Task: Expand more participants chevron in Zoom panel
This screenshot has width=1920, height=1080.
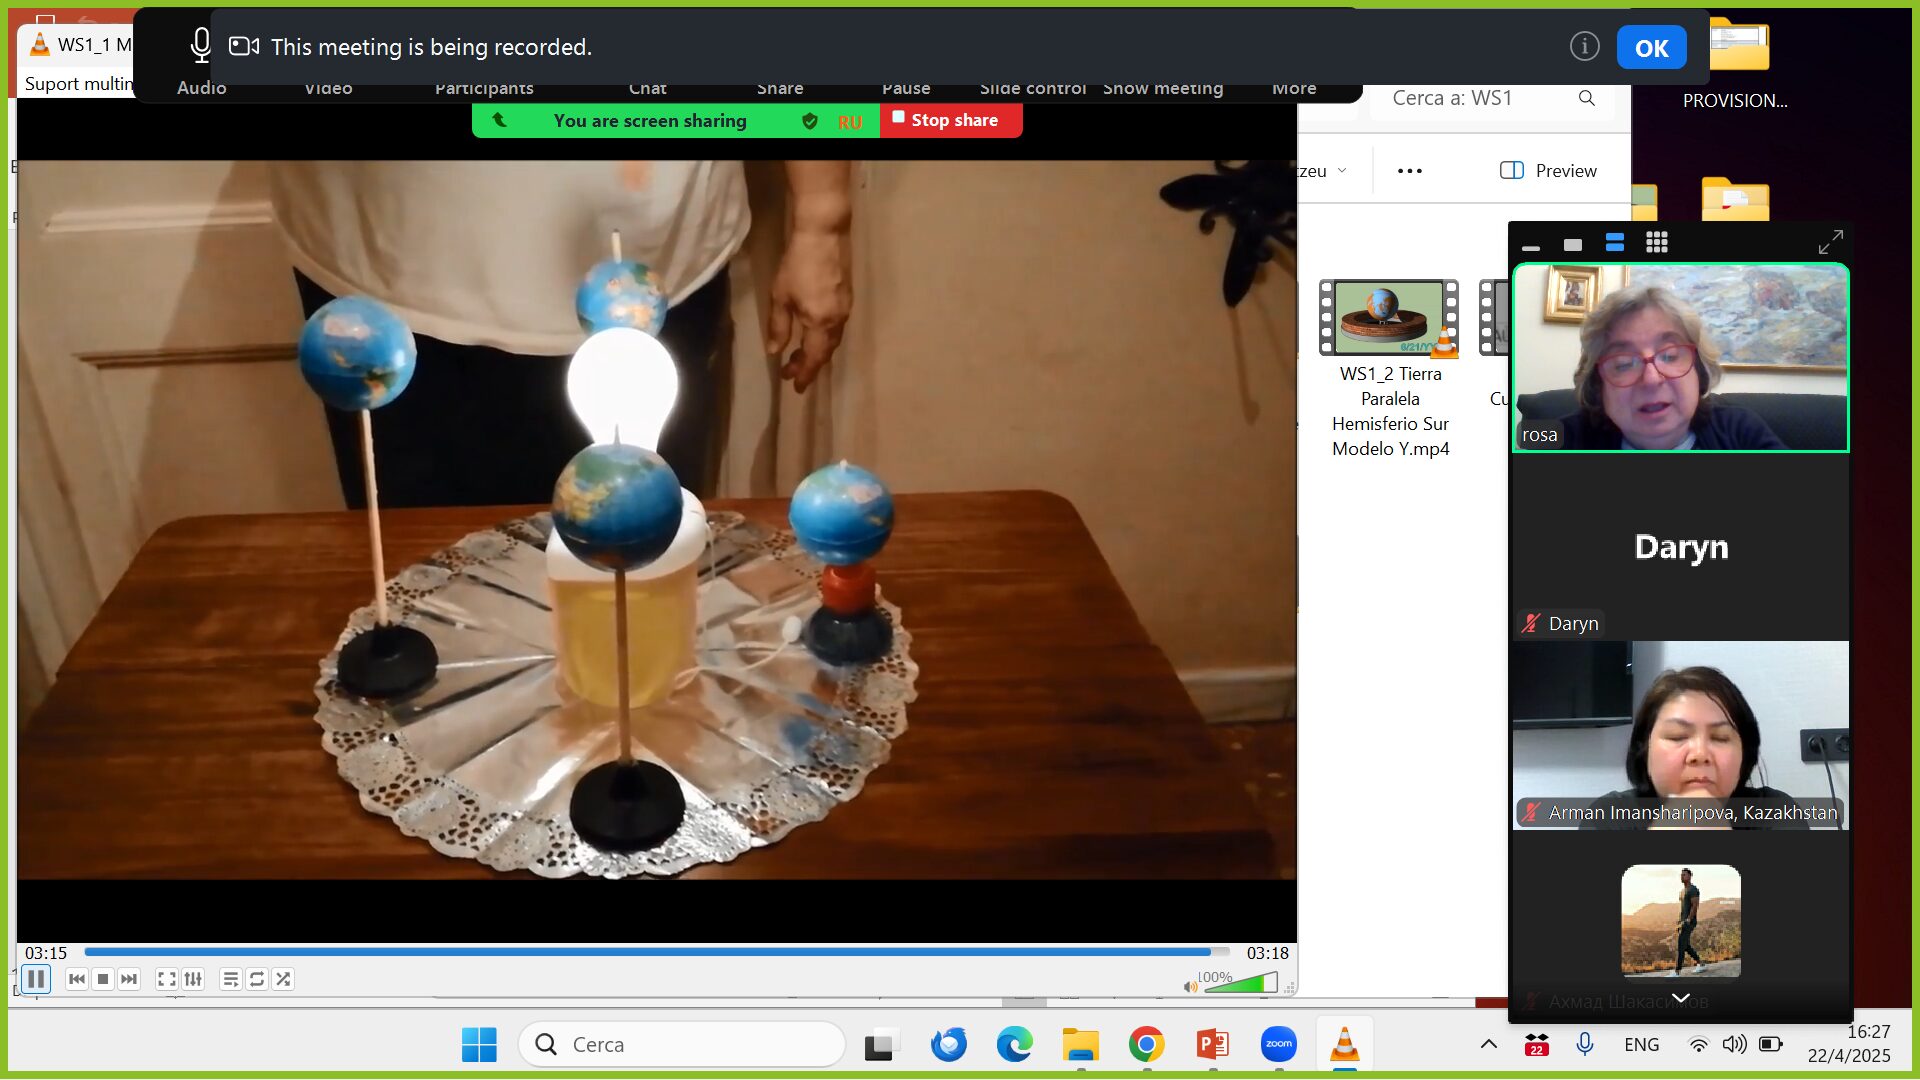Action: [1681, 998]
